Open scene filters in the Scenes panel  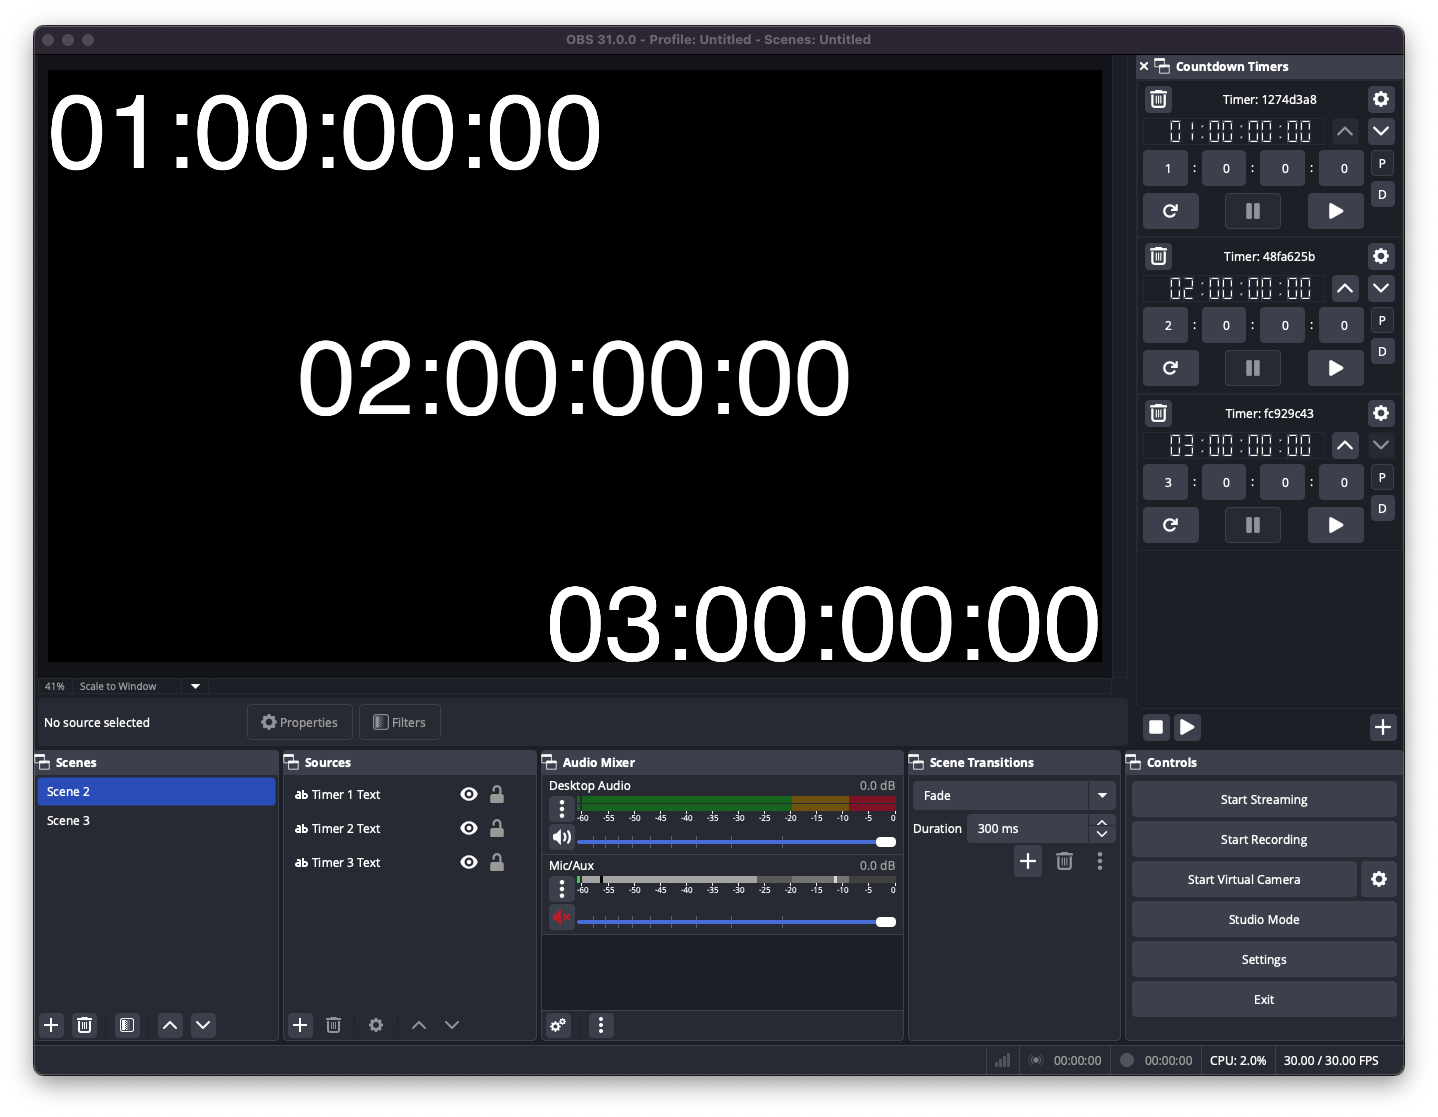point(127,1025)
